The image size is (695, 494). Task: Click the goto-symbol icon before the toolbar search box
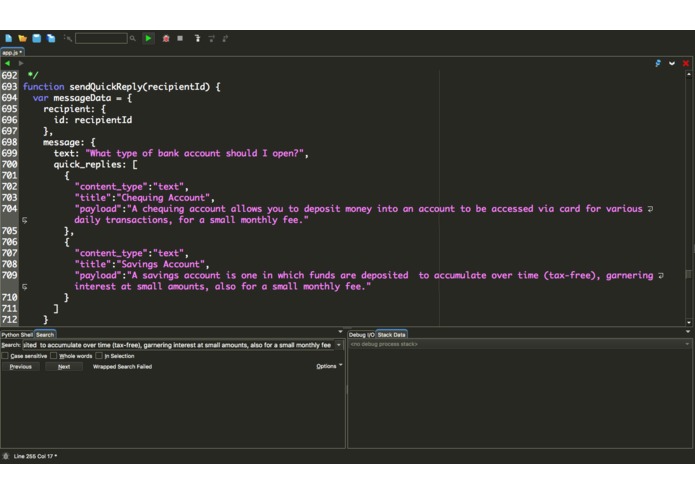pyautogui.click(x=68, y=39)
